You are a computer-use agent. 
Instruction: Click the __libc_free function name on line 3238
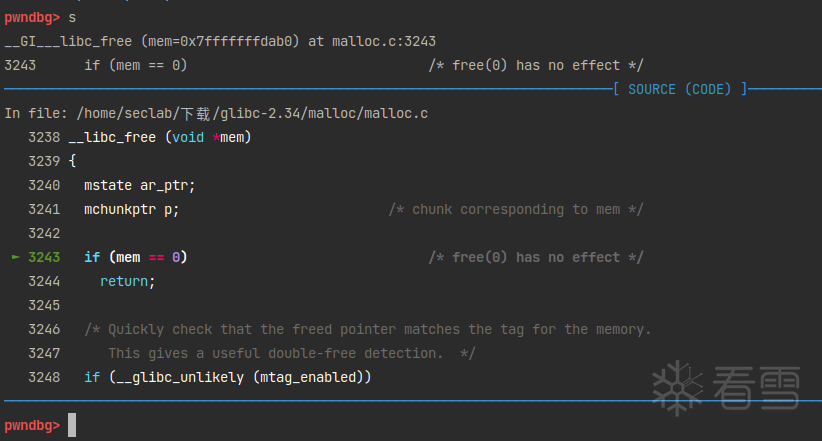112,137
